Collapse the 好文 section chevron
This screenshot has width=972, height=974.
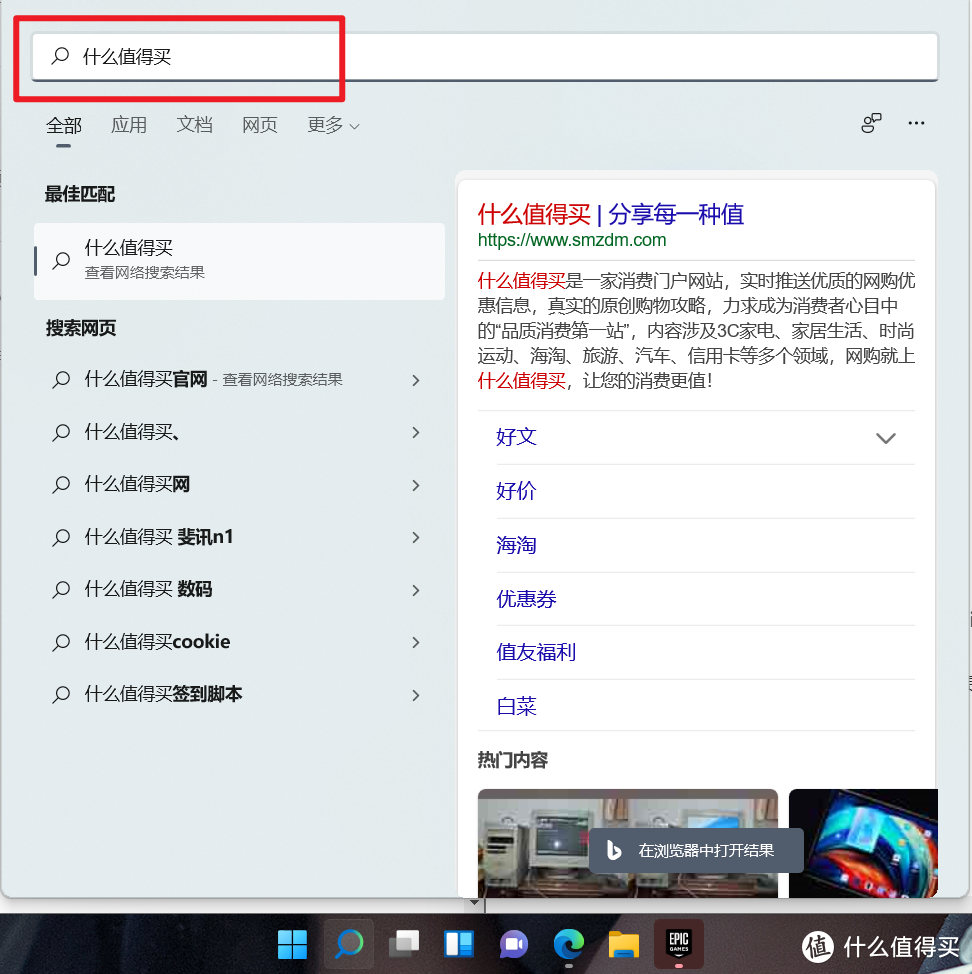click(x=885, y=438)
